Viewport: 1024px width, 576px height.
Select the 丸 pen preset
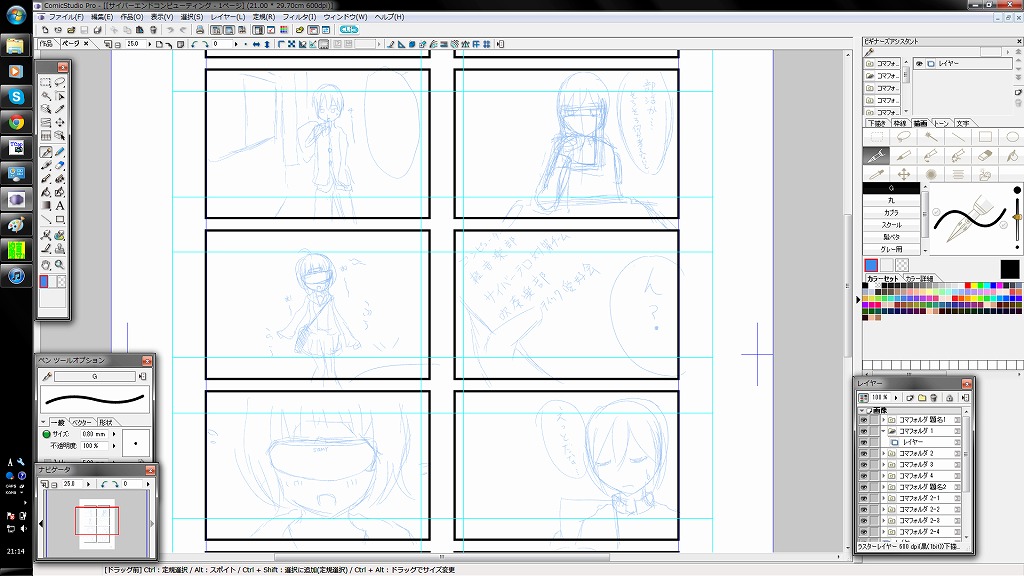(x=891, y=200)
